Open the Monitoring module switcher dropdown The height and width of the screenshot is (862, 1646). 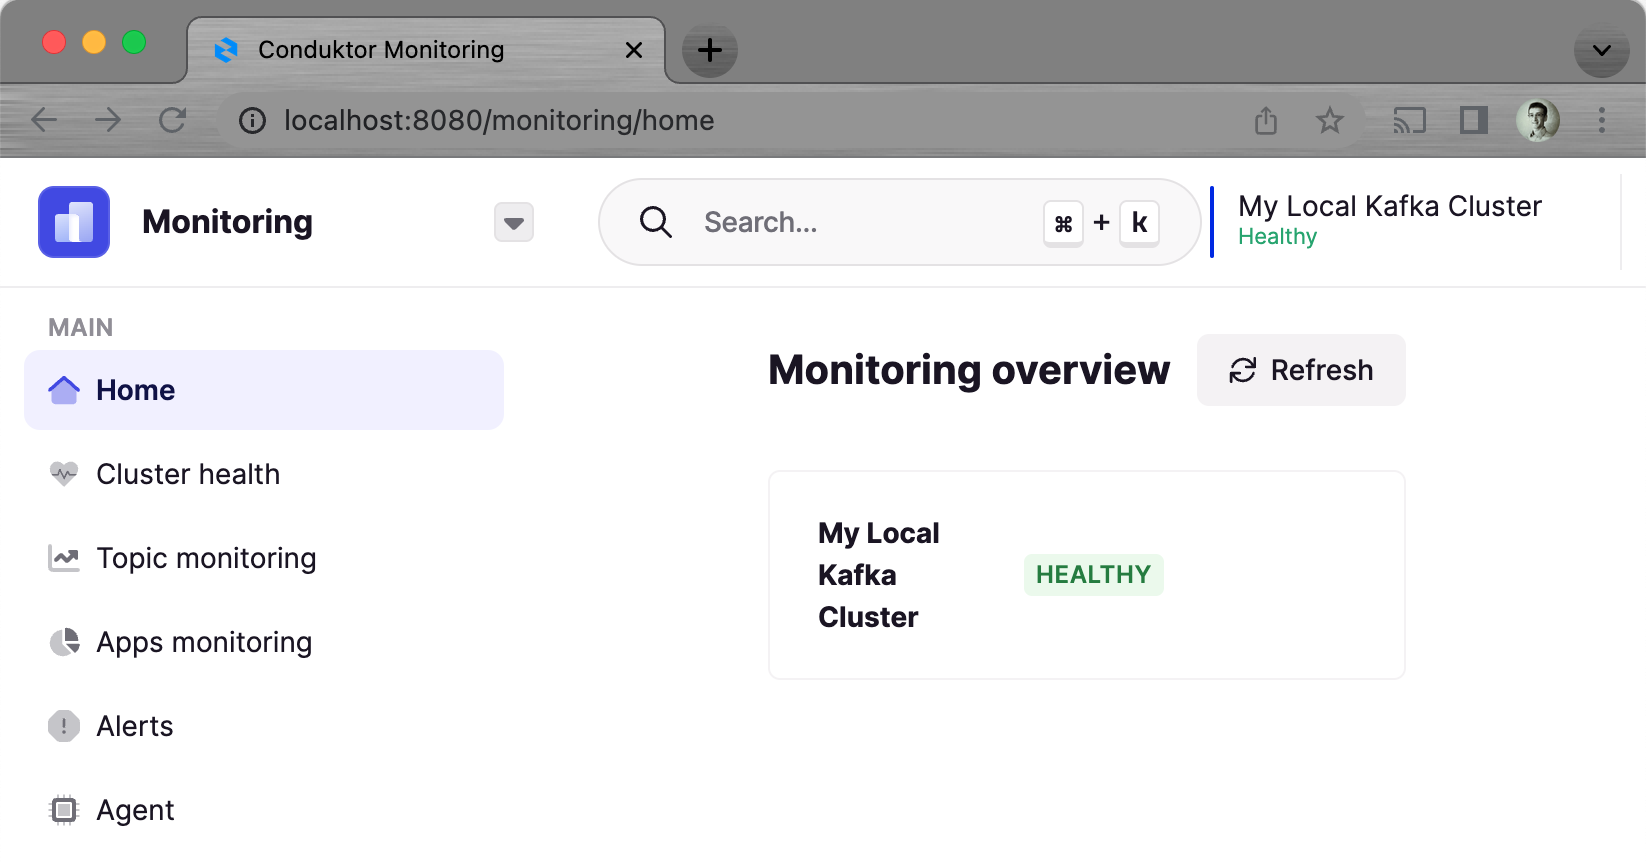(514, 222)
